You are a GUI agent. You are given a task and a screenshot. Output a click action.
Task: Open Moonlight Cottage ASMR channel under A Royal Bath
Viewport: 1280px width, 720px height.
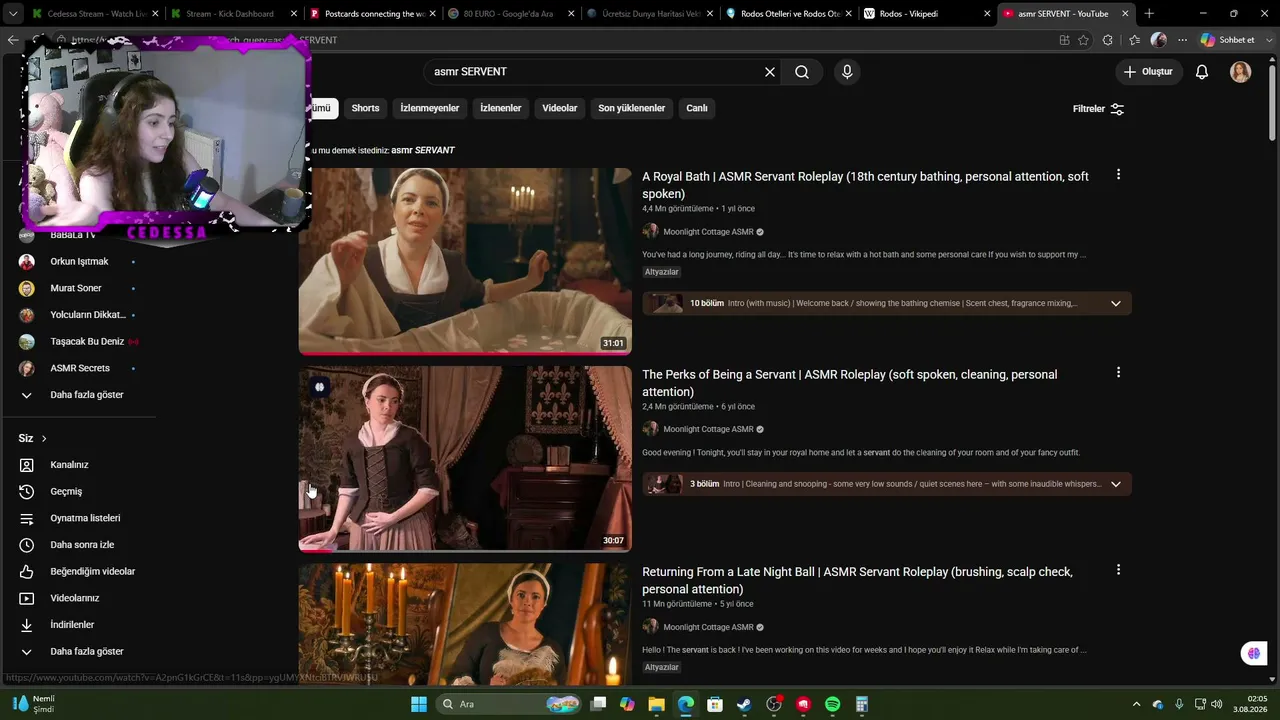(708, 232)
